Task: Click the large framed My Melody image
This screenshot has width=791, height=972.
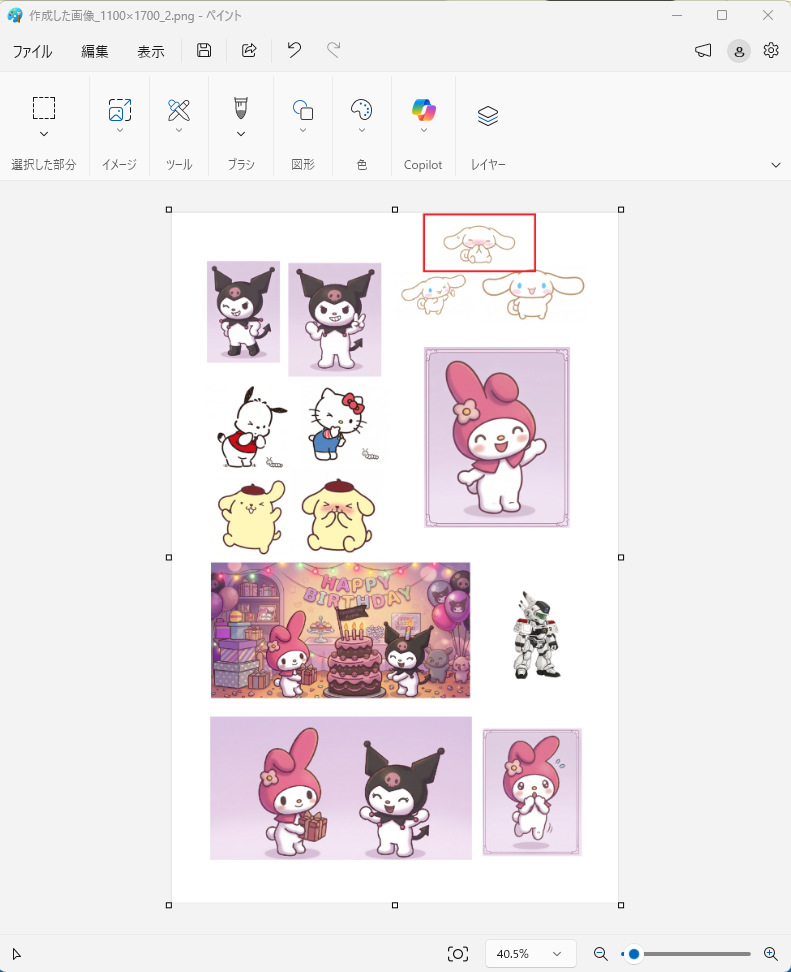Action: tap(497, 437)
